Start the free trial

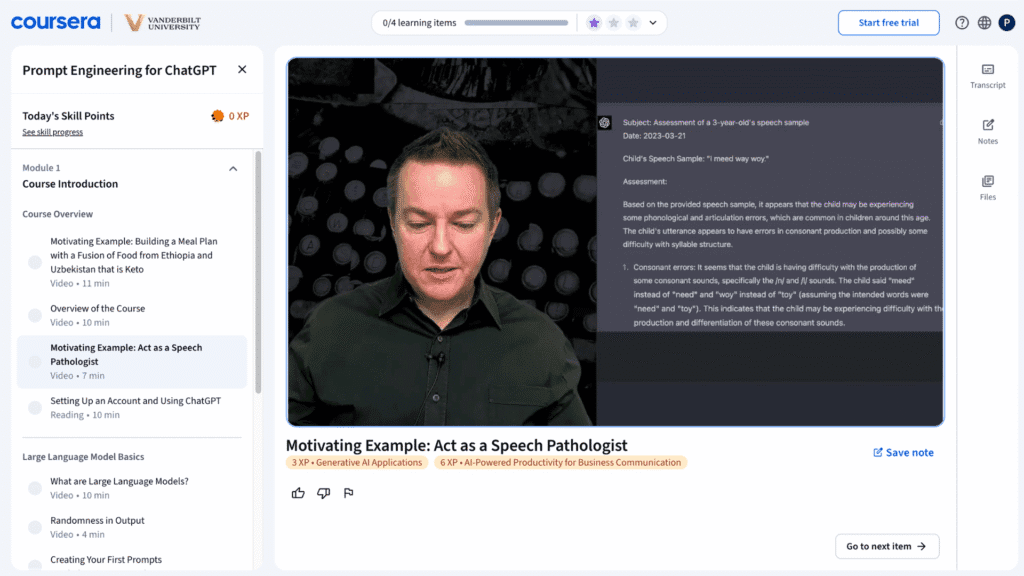888,23
